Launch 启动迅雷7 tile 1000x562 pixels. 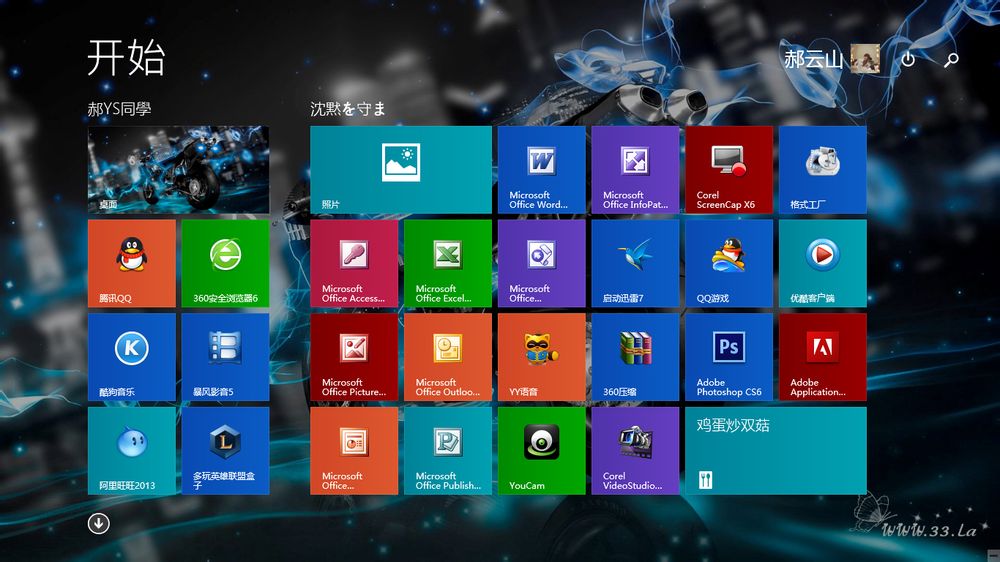click(635, 263)
